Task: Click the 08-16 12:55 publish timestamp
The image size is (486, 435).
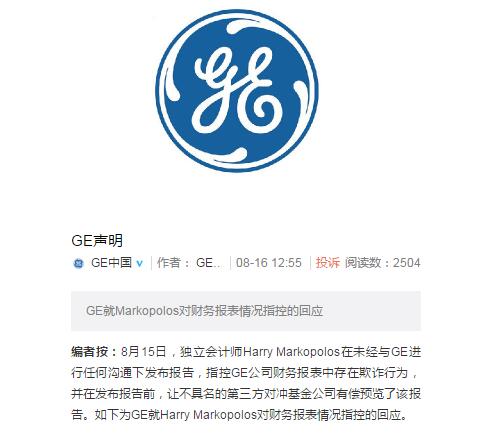Action: pyautogui.click(x=269, y=263)
